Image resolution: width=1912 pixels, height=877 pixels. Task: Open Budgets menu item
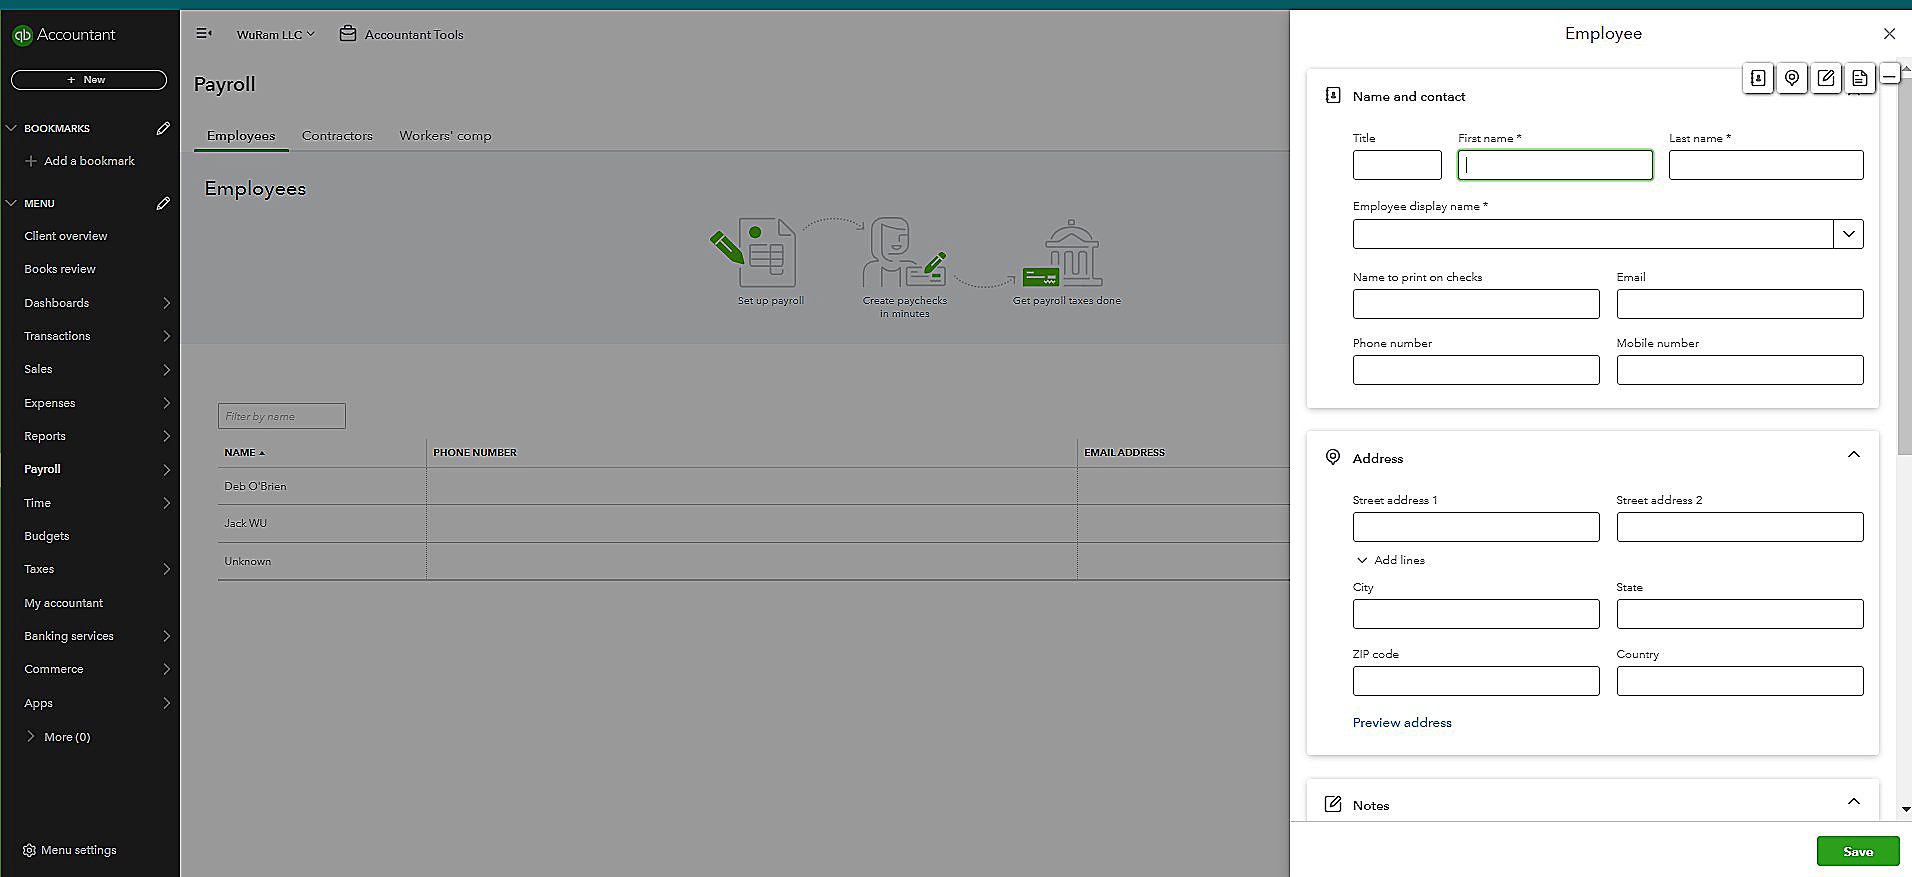coord(47,536)
